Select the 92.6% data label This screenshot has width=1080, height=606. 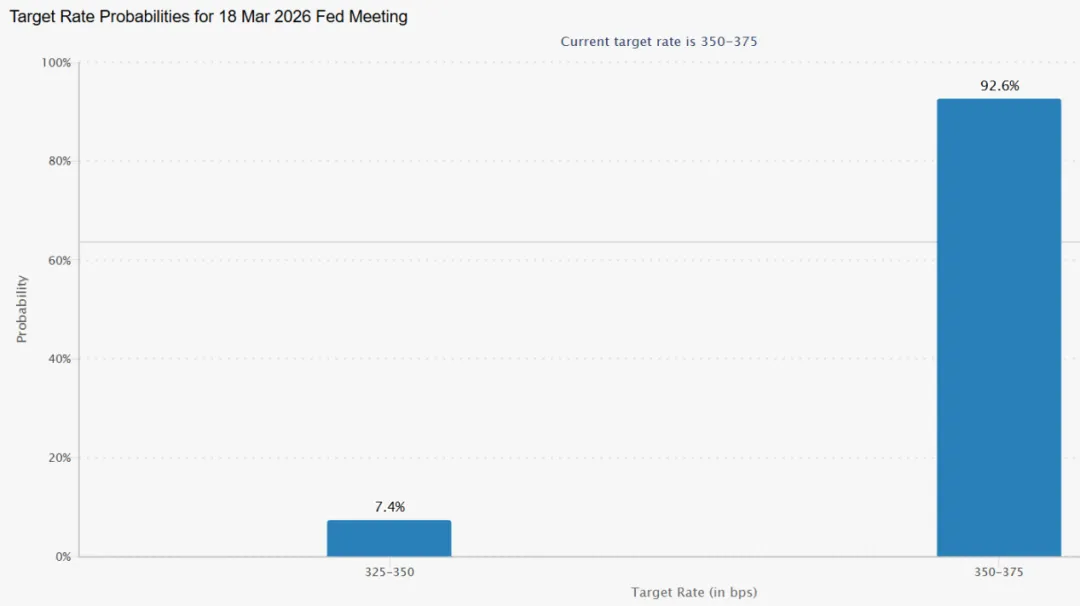coord(999,86)
